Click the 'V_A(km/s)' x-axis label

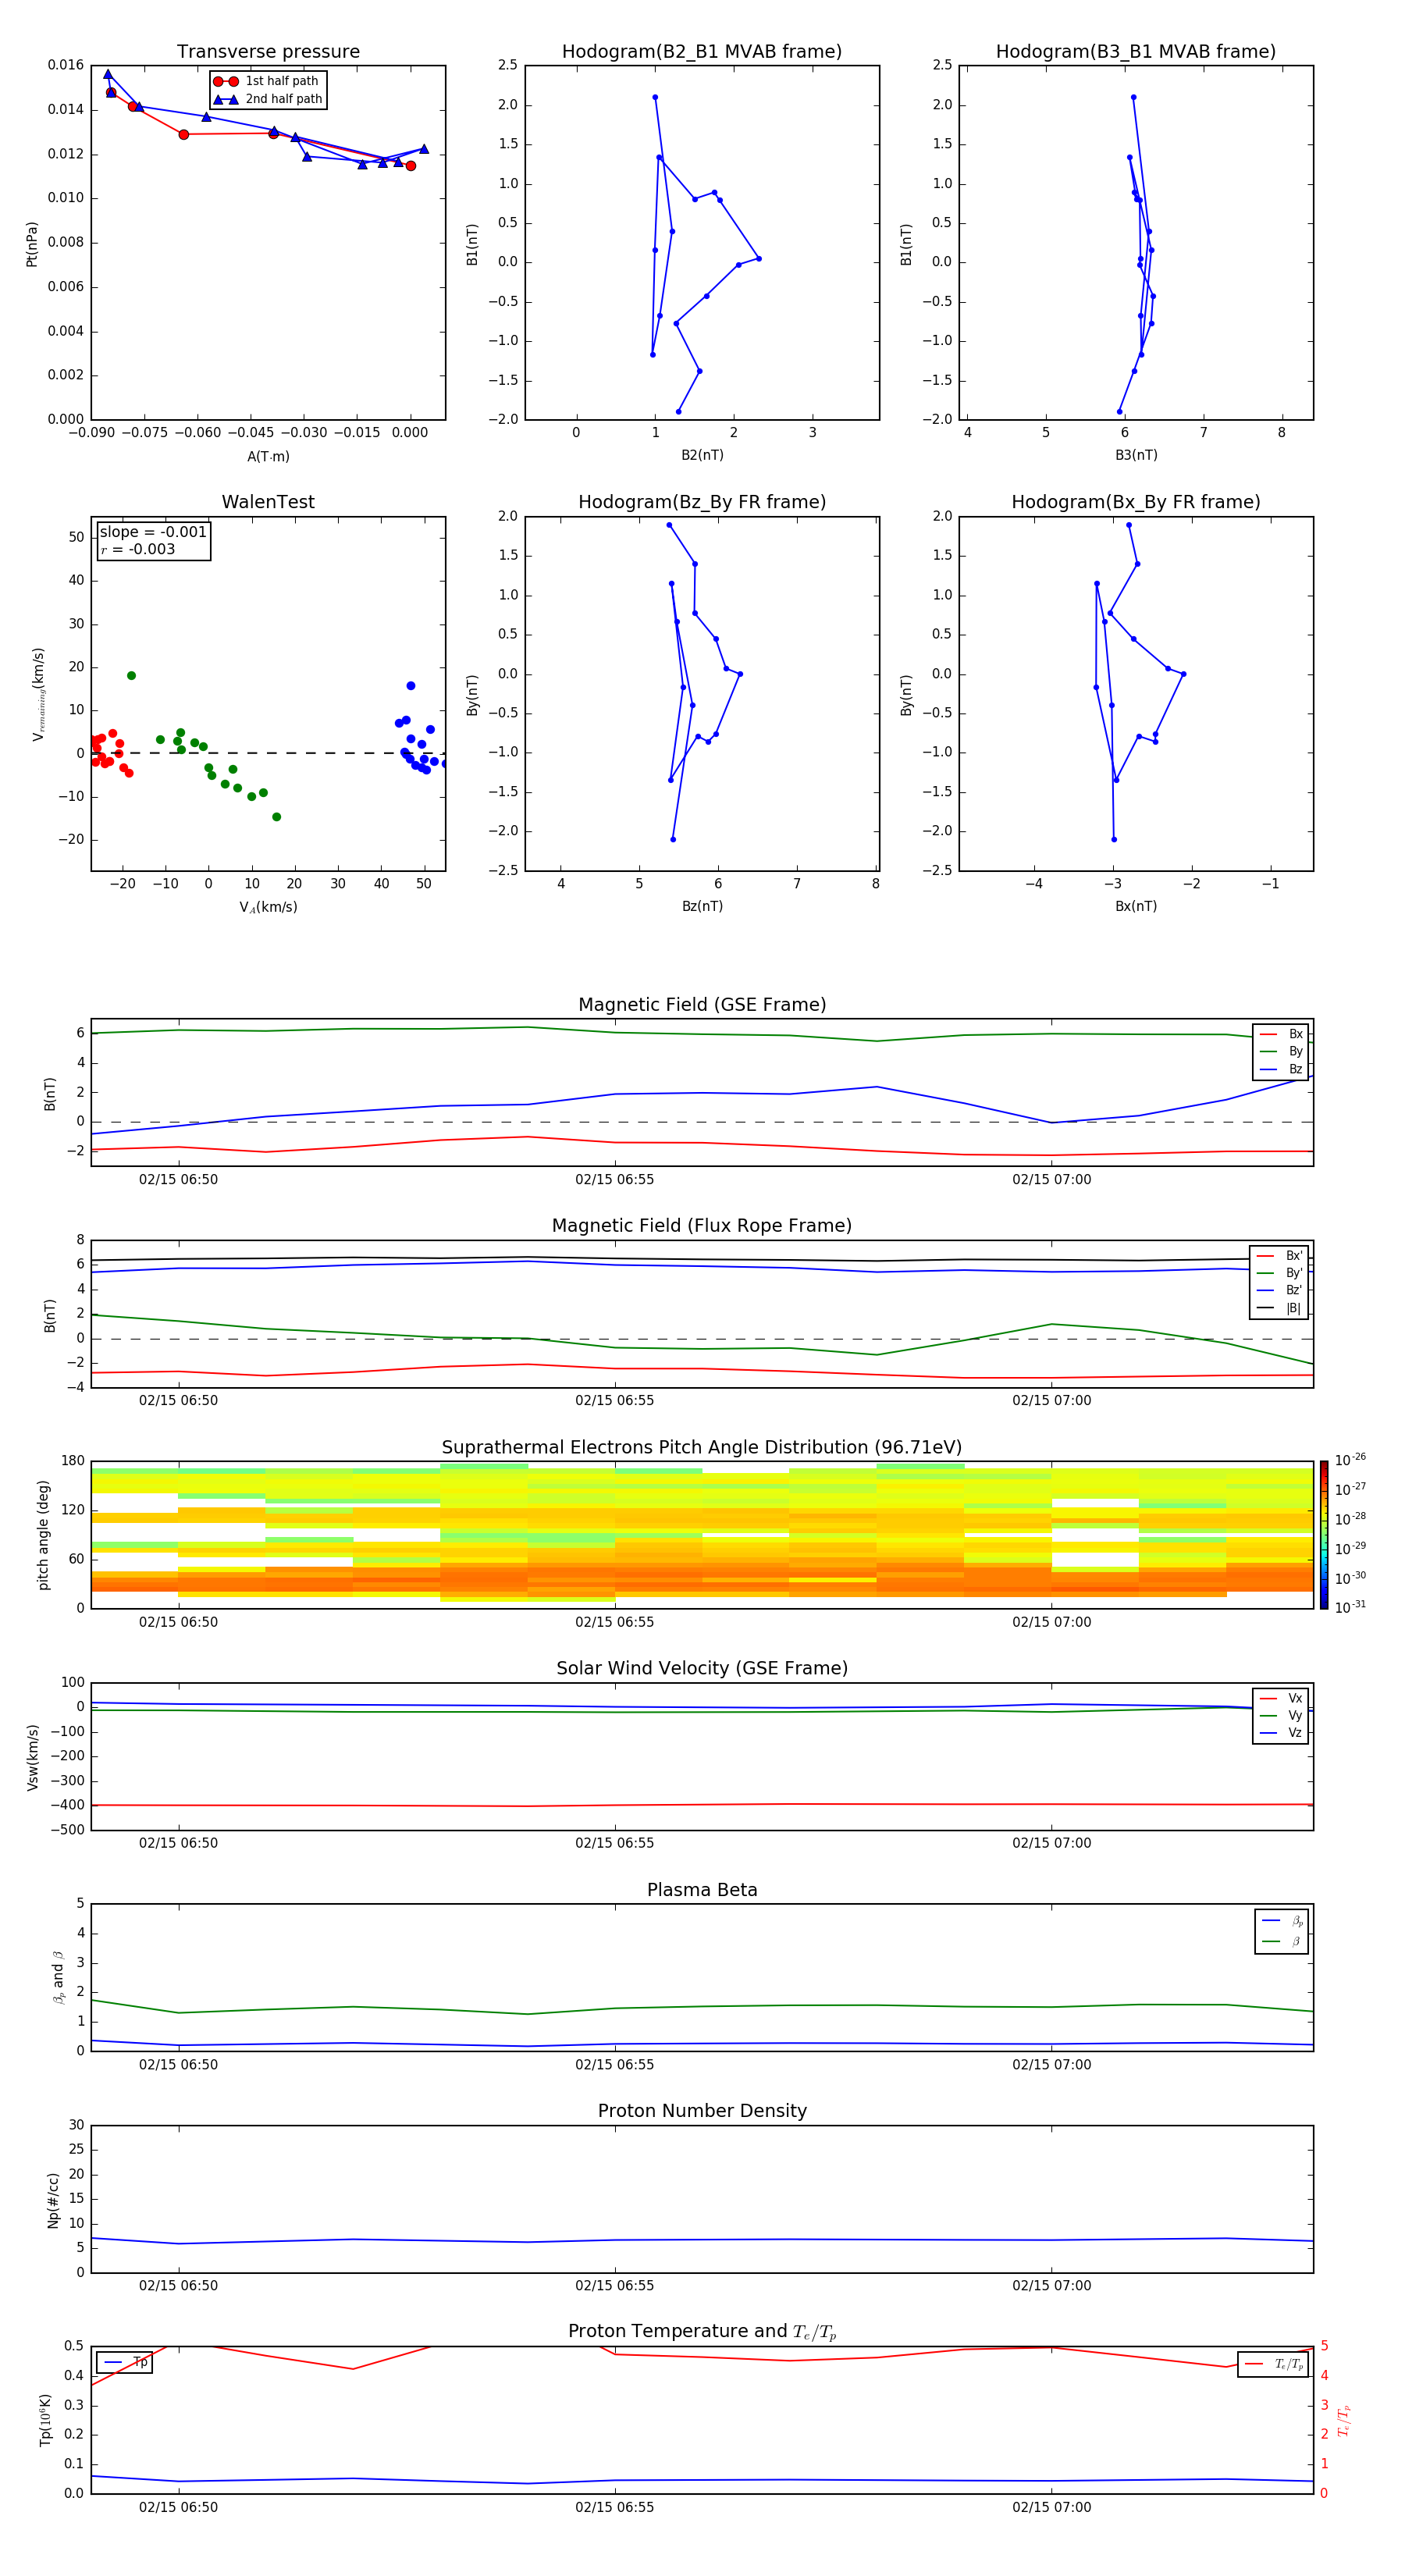(268, 907)
